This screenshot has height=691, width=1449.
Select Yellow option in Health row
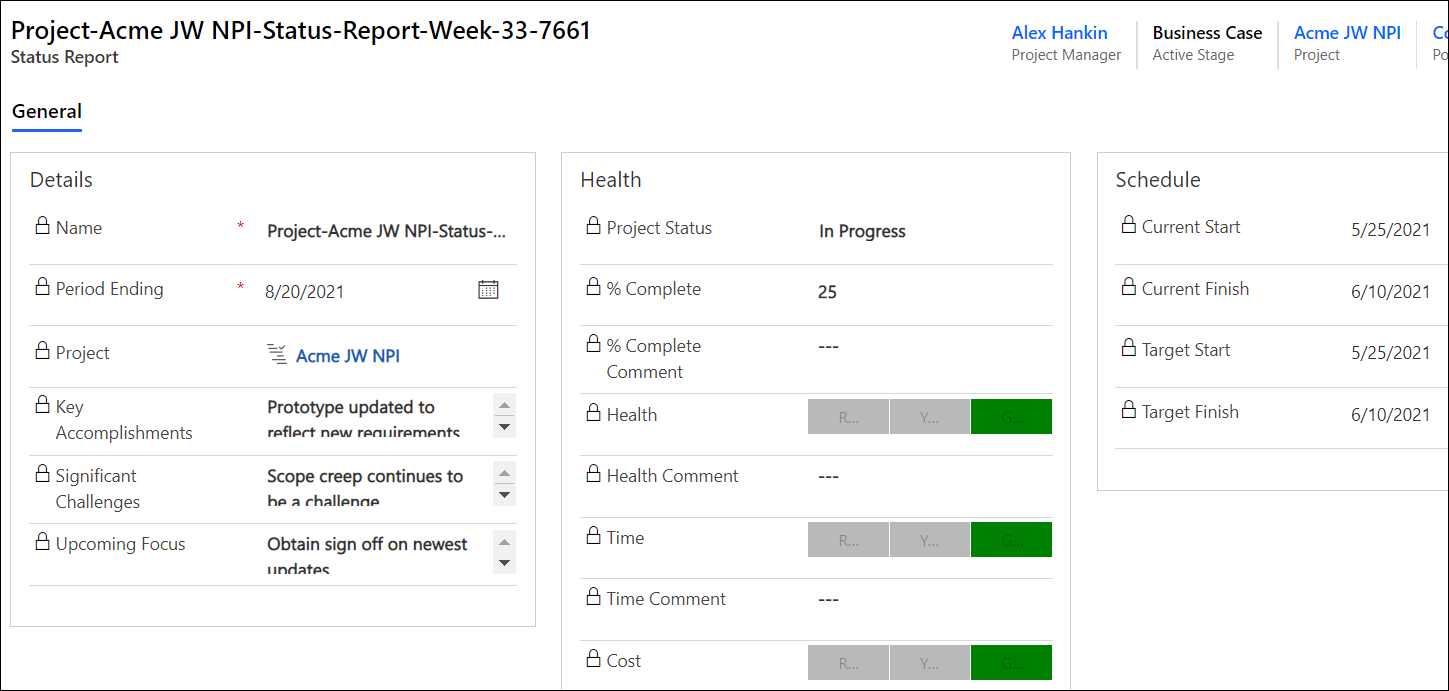pos(929,417)
